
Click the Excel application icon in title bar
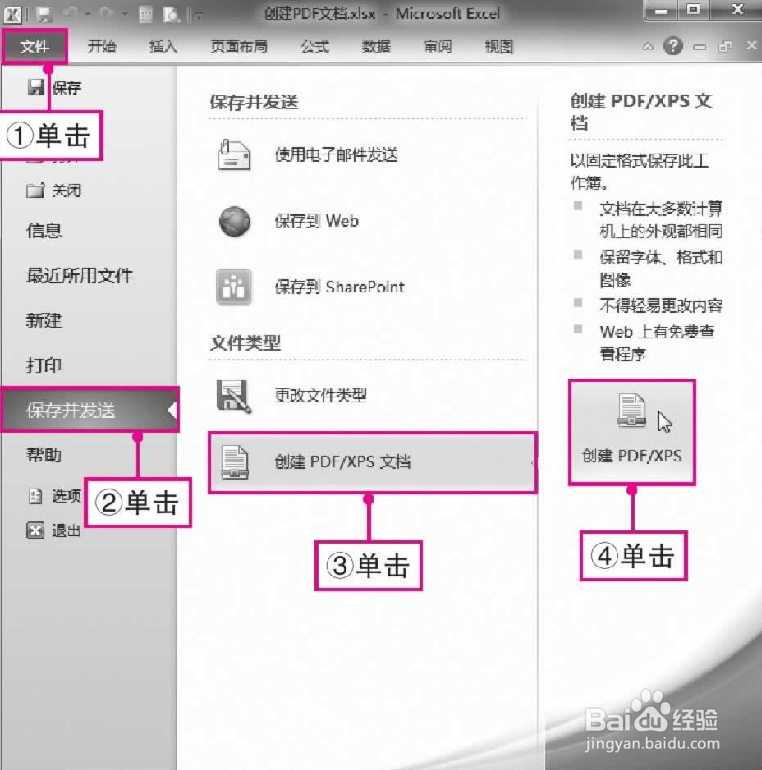[x=12, y=15]
